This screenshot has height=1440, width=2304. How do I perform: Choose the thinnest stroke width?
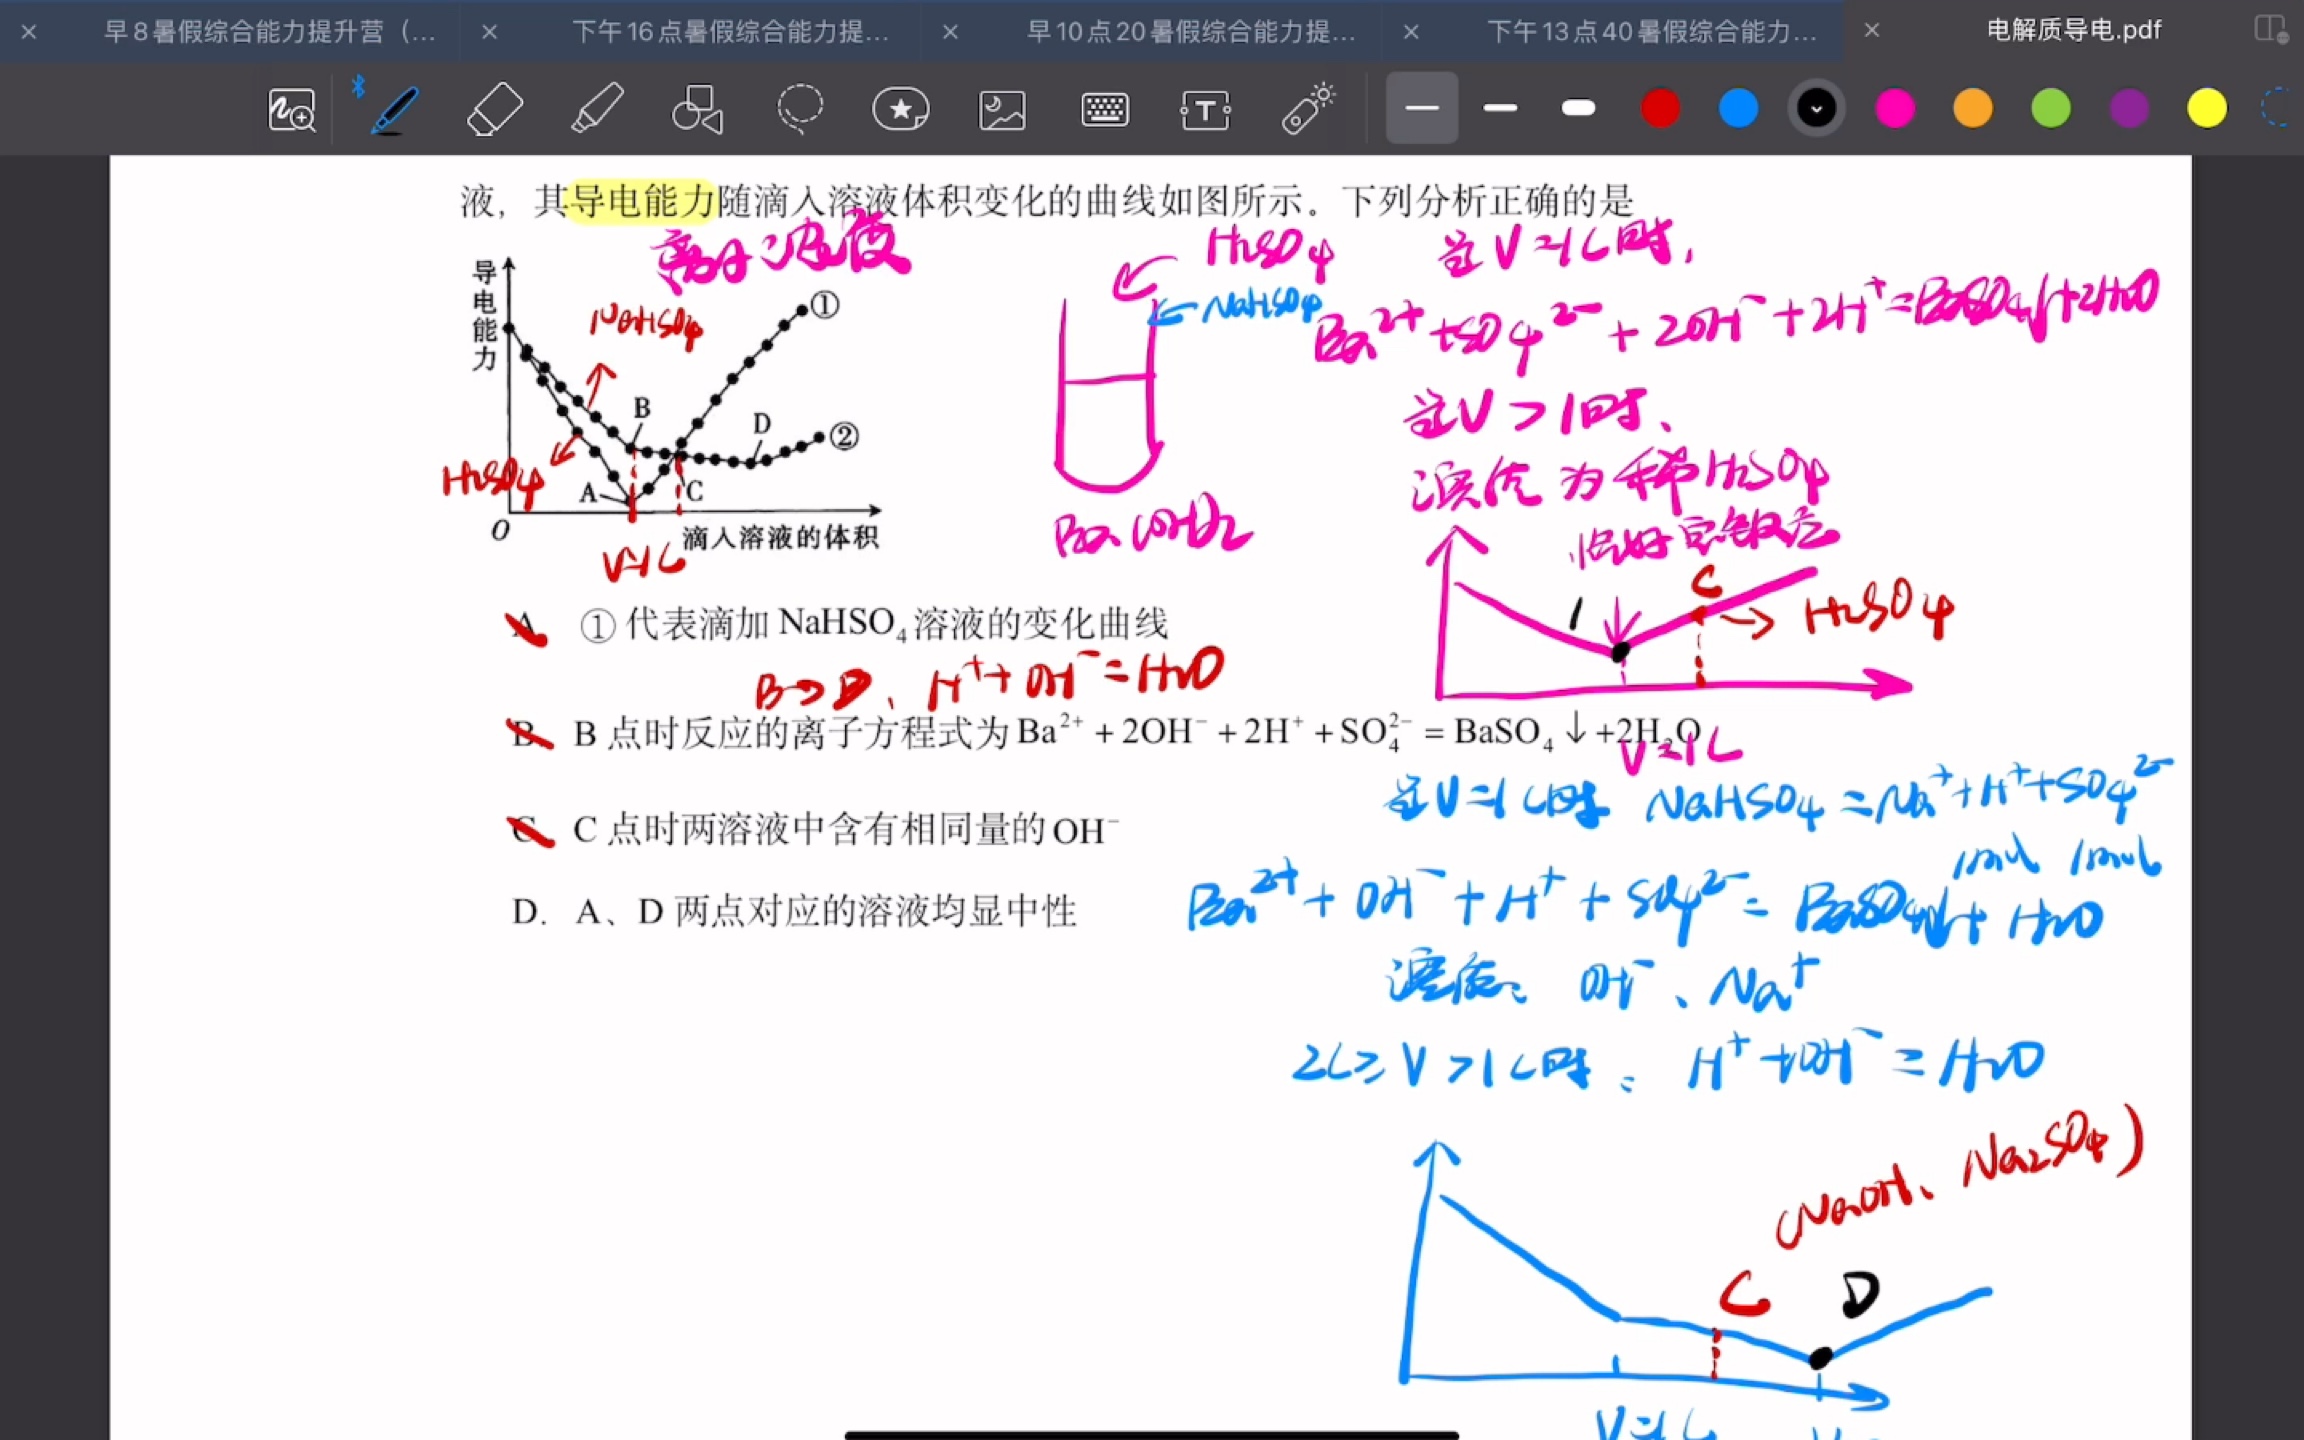(1421, 108)
